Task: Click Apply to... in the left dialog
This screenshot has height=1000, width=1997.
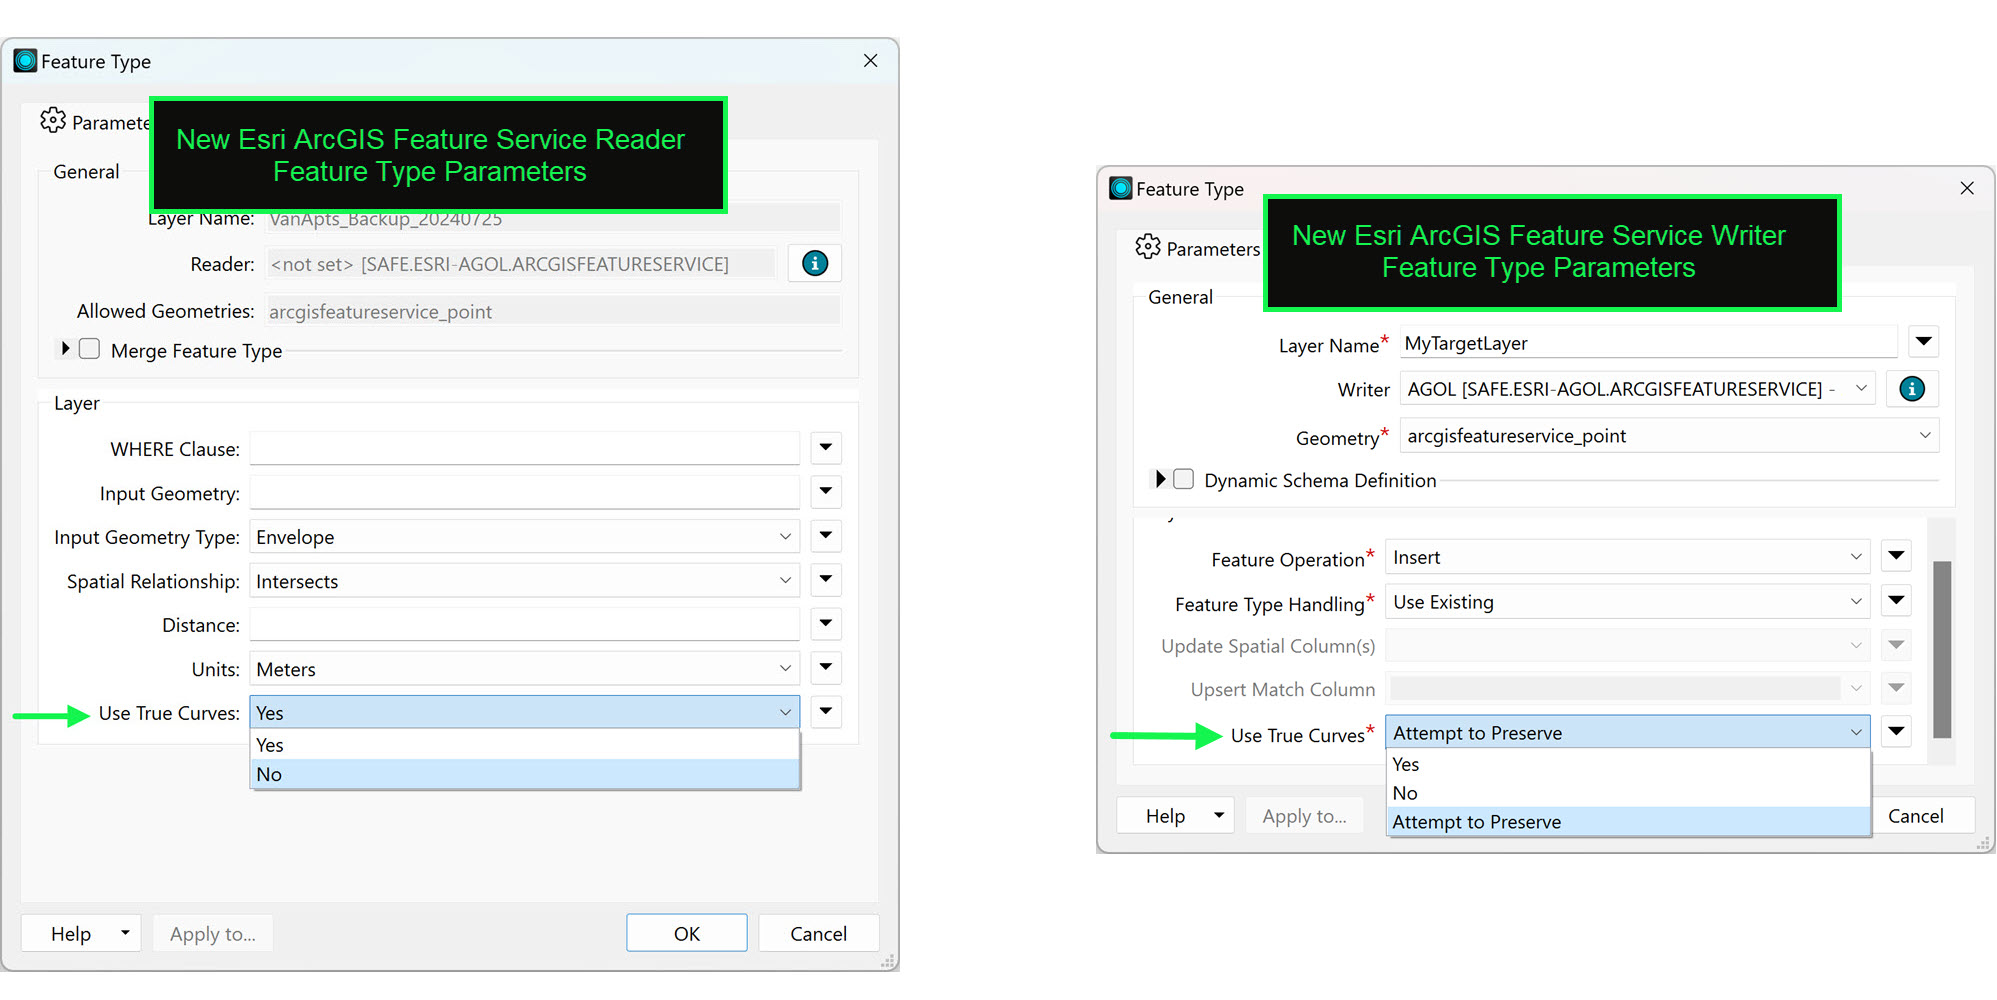Action: tap(213, 933)
